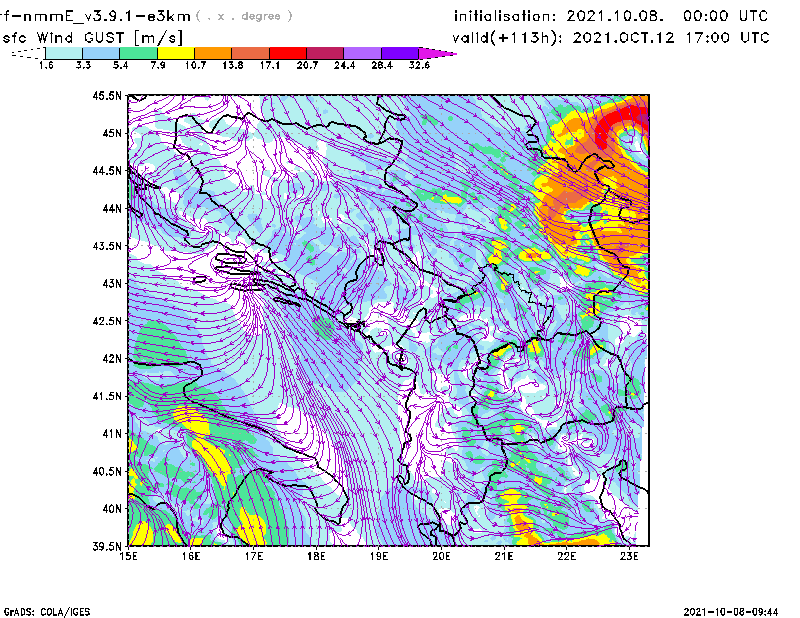Click the light blue 3.3–5.4 legend swatch
This screenshot has height=618, width=800.
[x=101, y=53]
